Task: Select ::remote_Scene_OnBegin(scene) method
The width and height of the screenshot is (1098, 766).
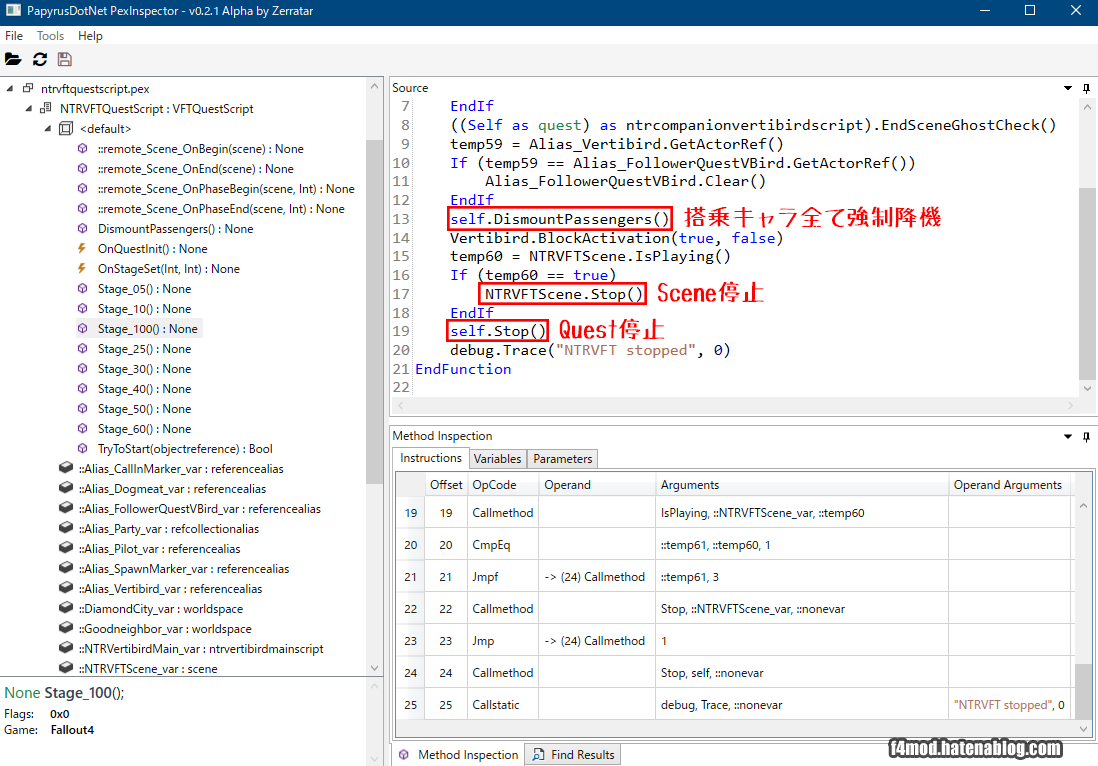Action: point(200,149)
